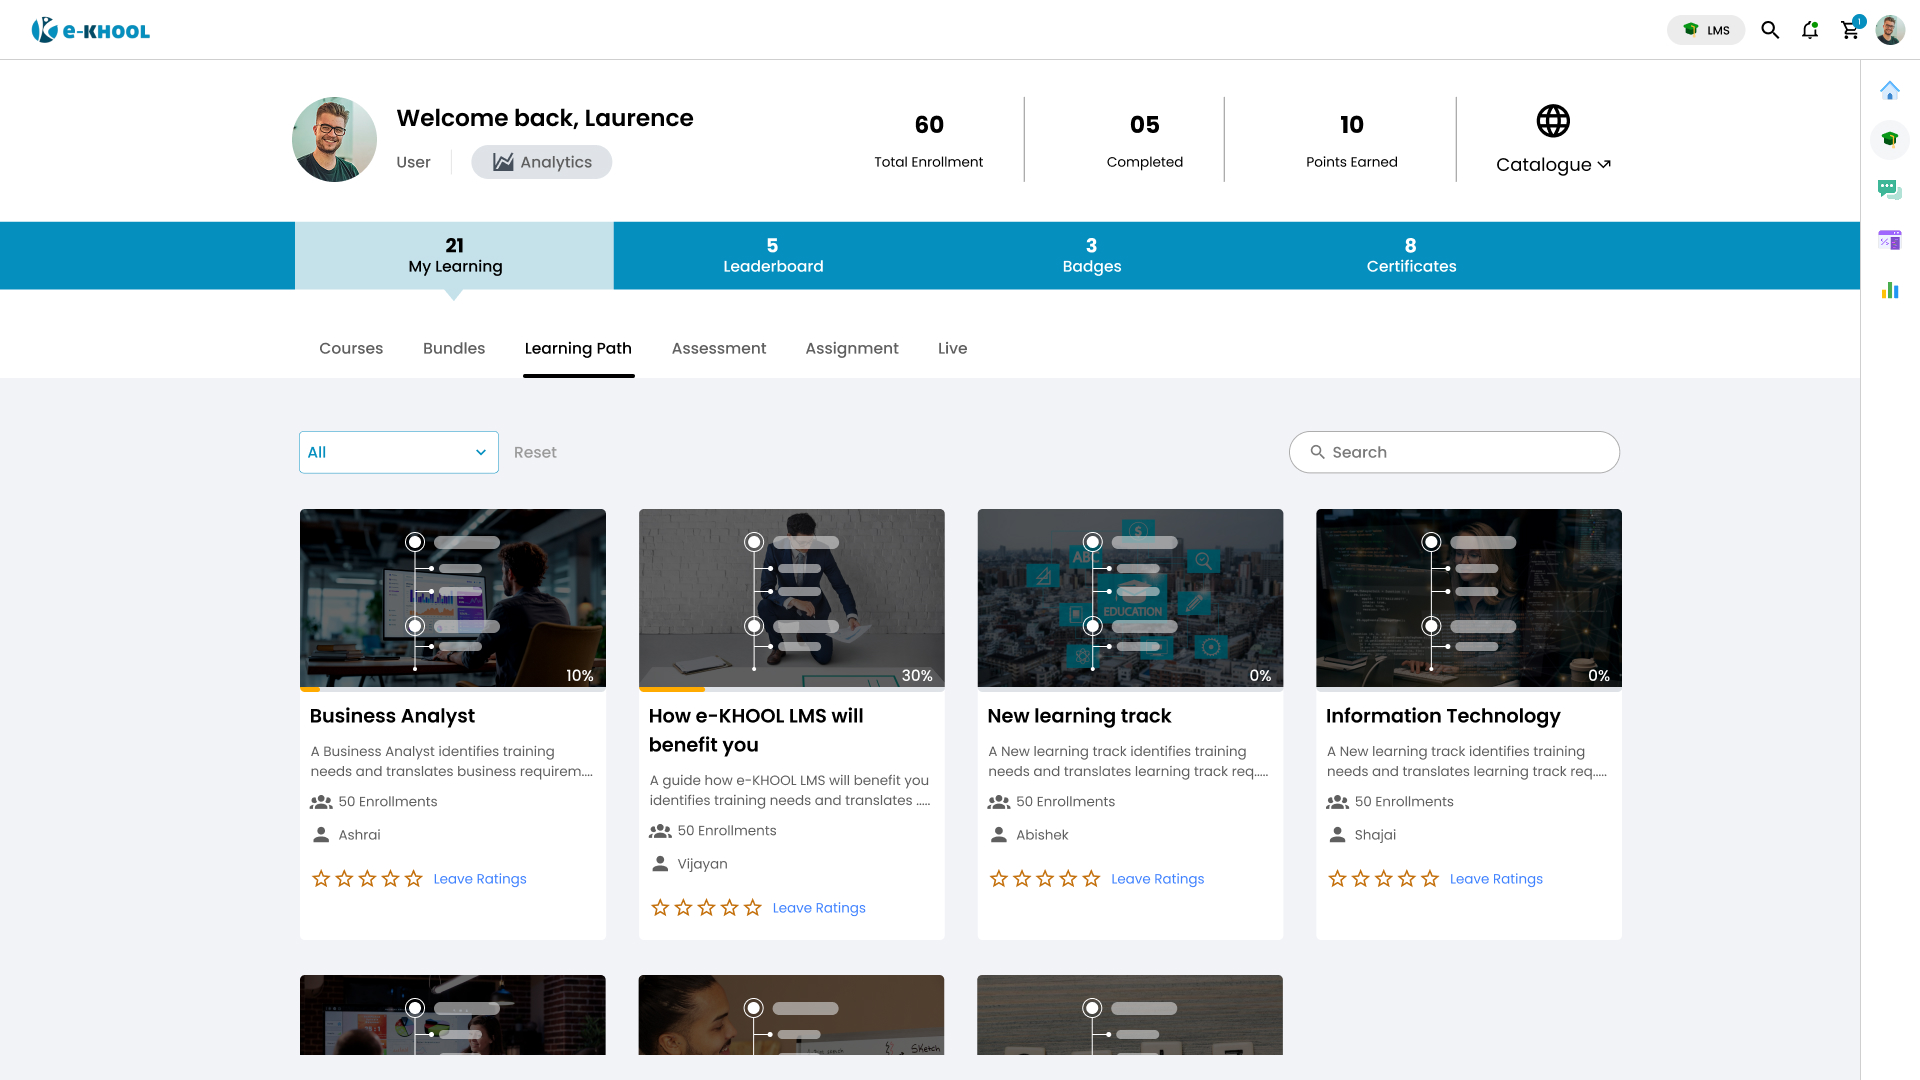Open the Business Analyst course thumbnail
Viewport: 1920px width, 1080px height.
point(452,597)
